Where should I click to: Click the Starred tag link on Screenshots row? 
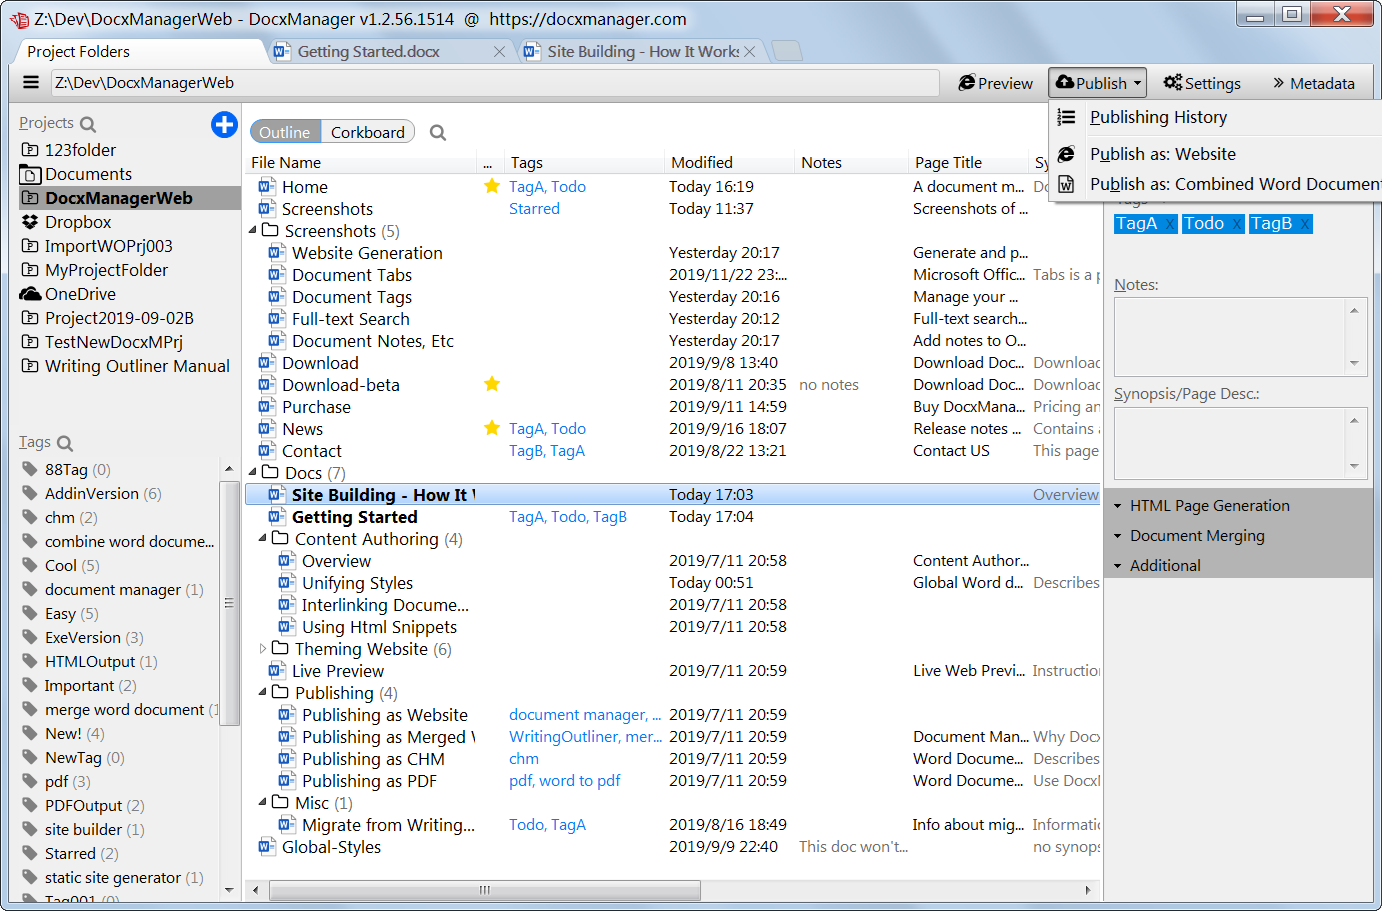pyautogui.click(x=534, y=208)
